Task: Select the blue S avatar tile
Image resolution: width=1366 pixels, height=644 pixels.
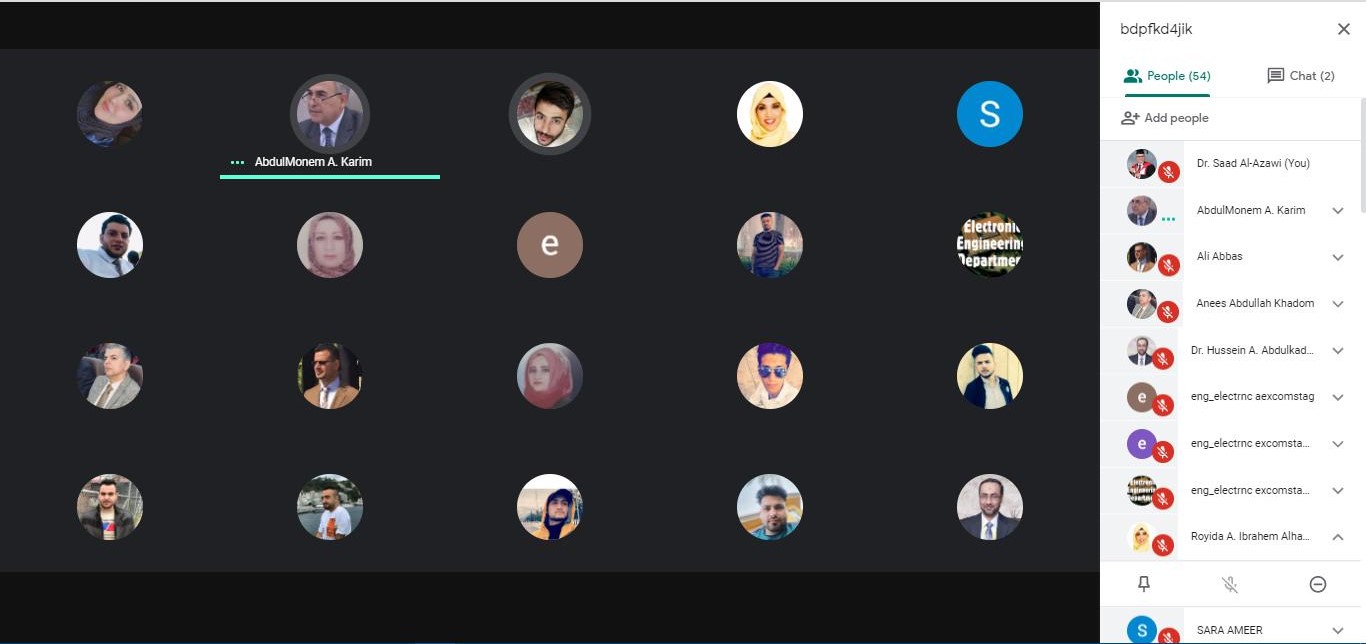Action: [x=990, y=114]
